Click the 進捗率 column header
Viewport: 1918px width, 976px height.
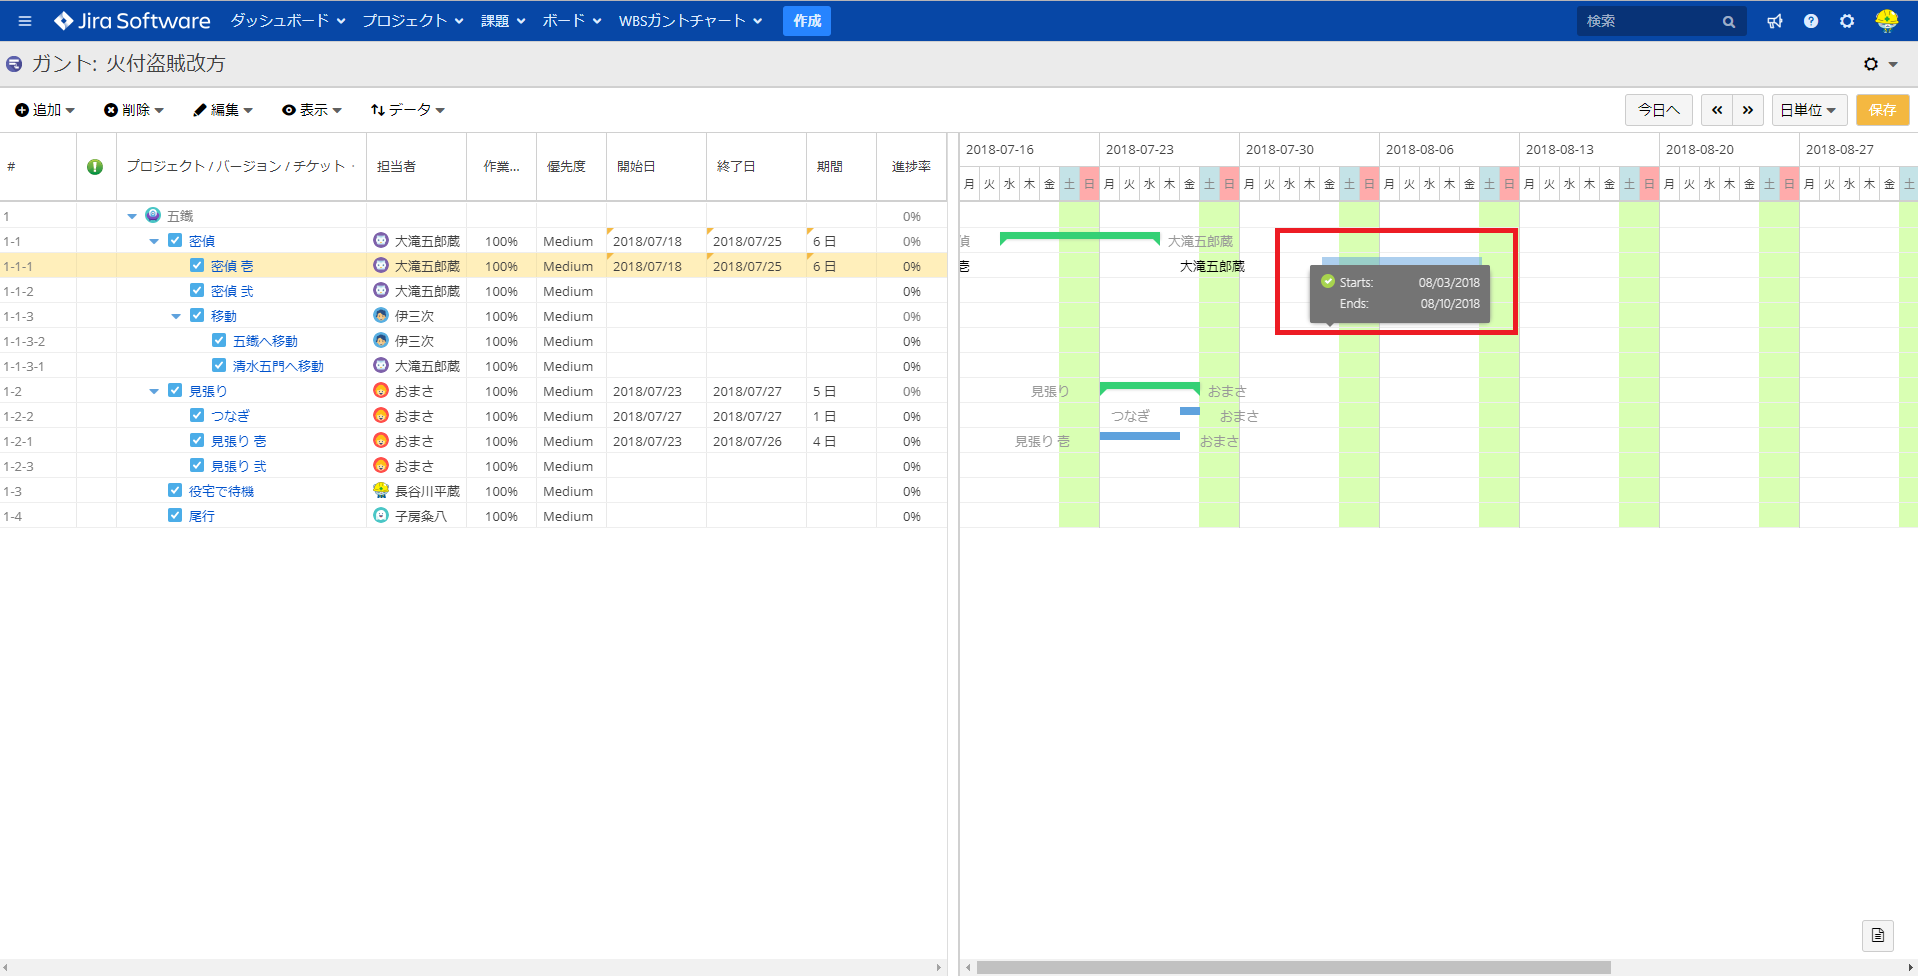(911, 167)
